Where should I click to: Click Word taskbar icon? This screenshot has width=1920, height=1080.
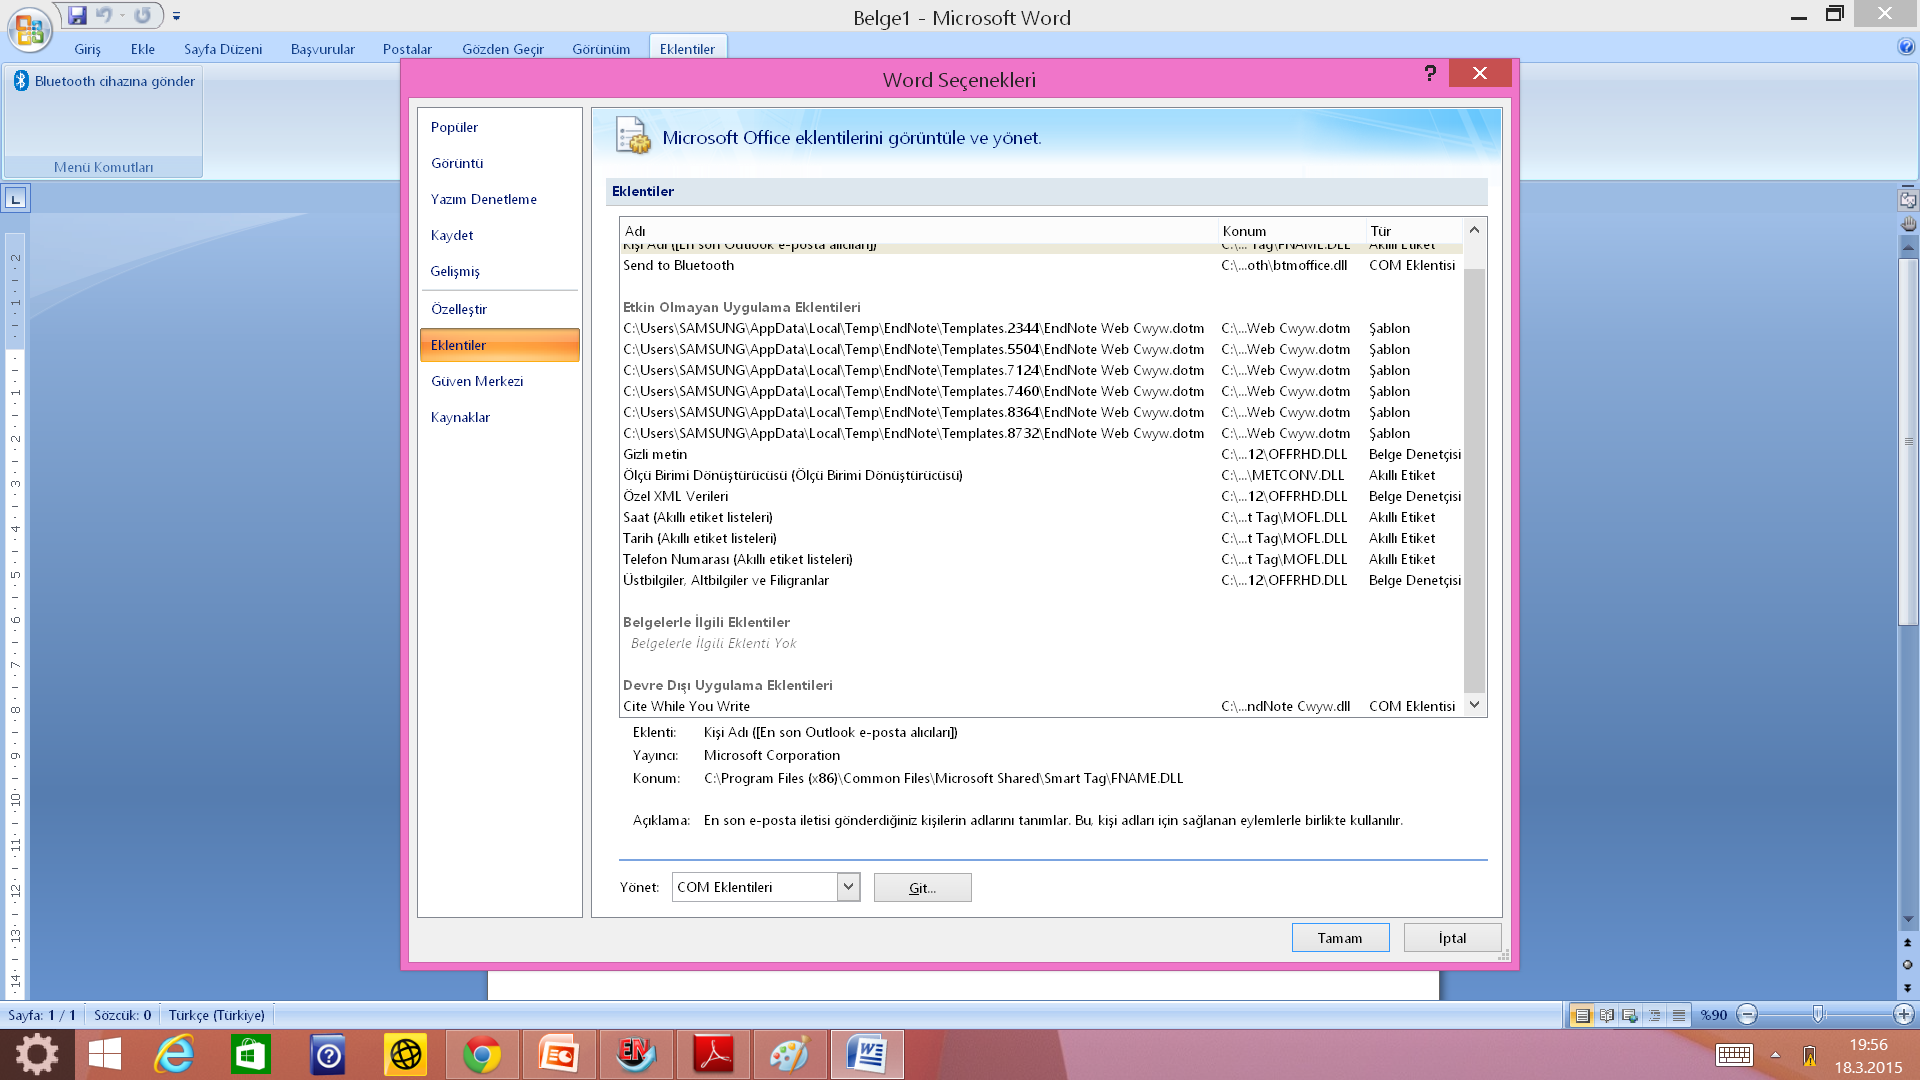(867, 1055)
